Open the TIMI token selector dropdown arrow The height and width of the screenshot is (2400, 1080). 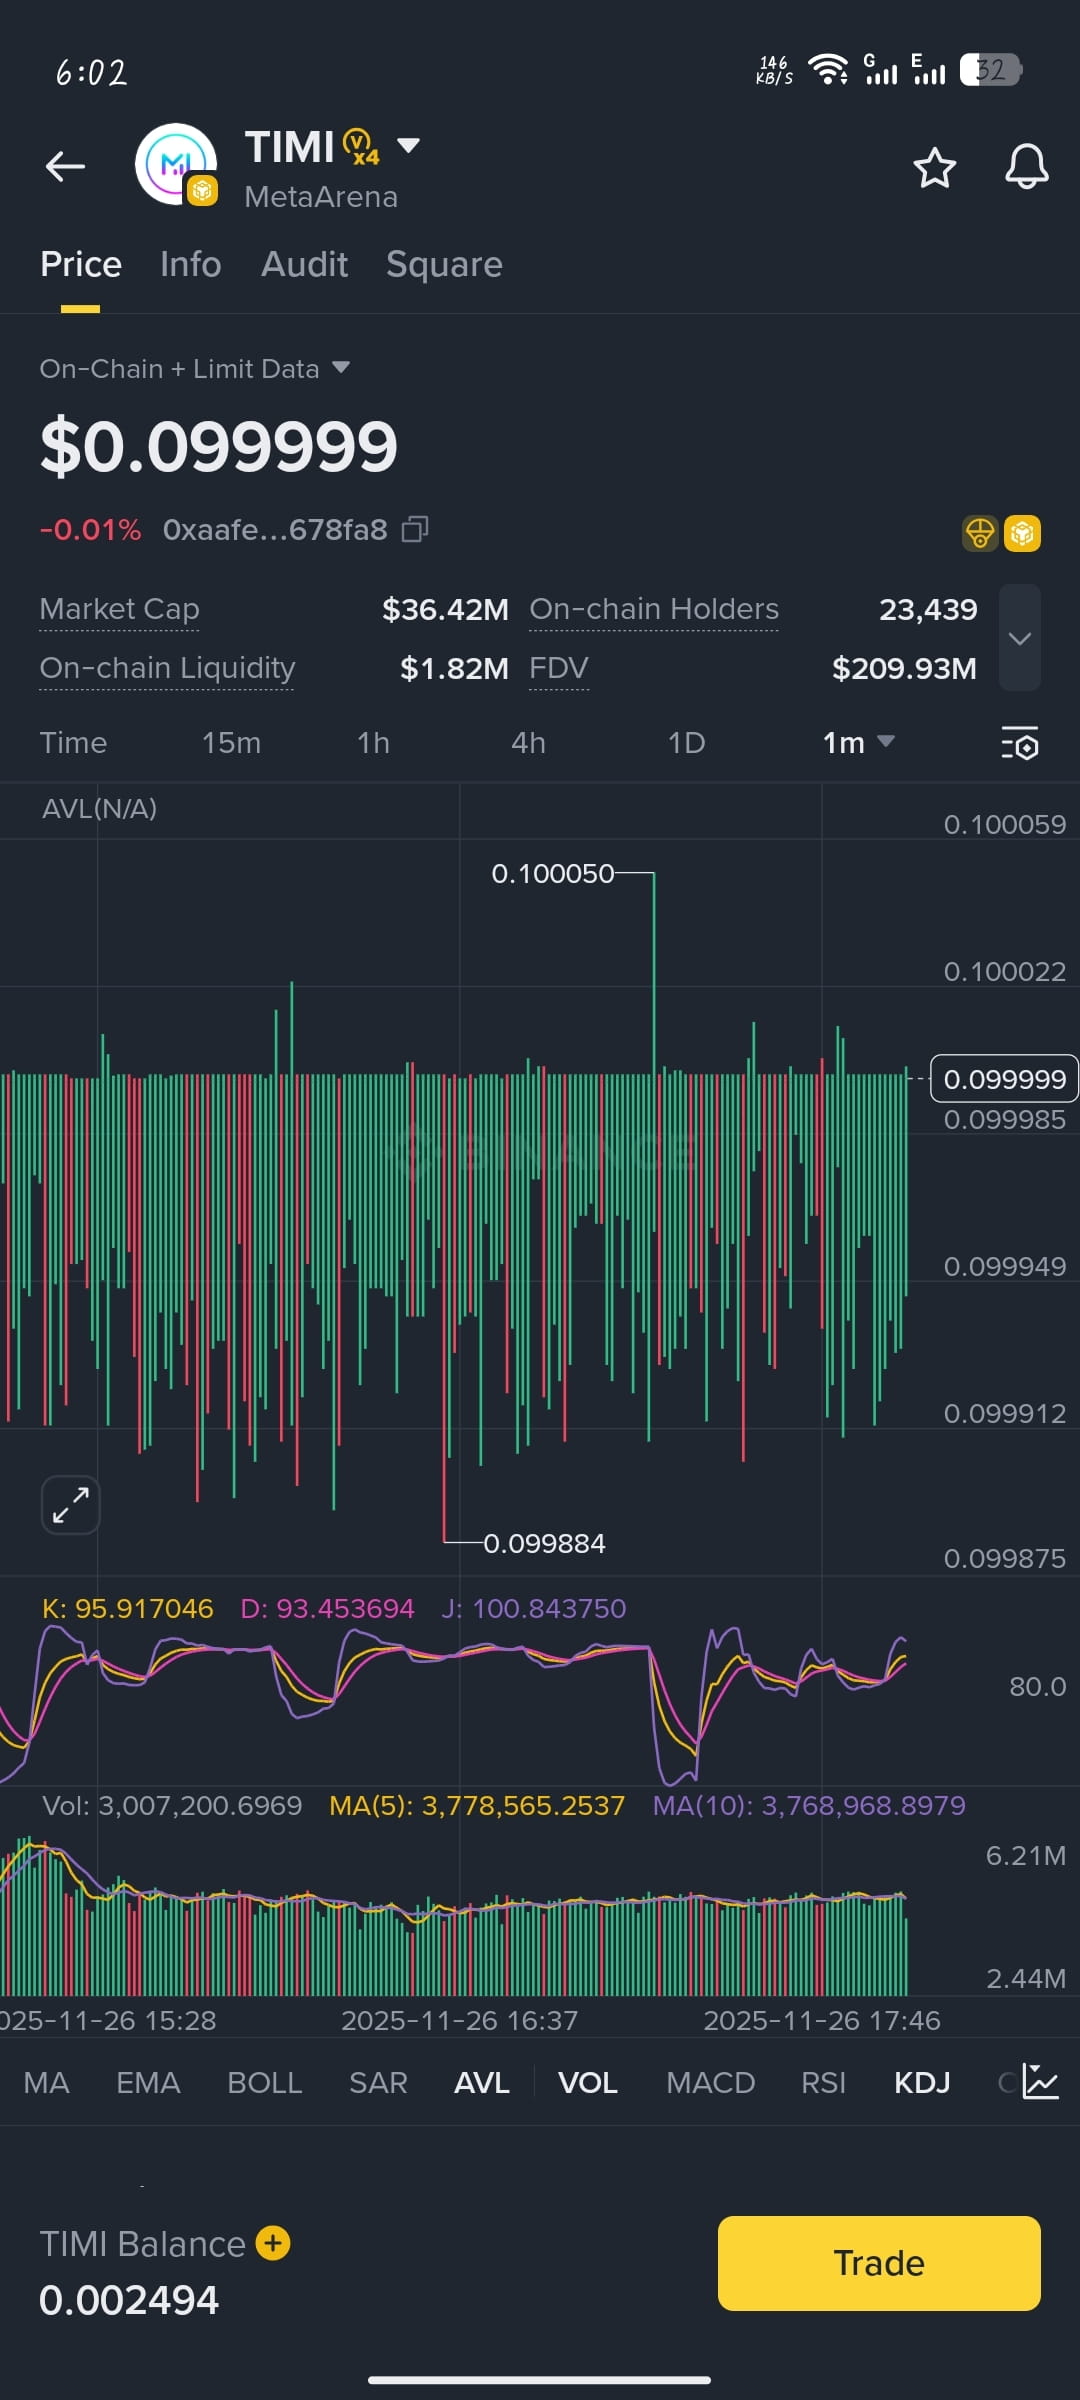pos(408,145)
